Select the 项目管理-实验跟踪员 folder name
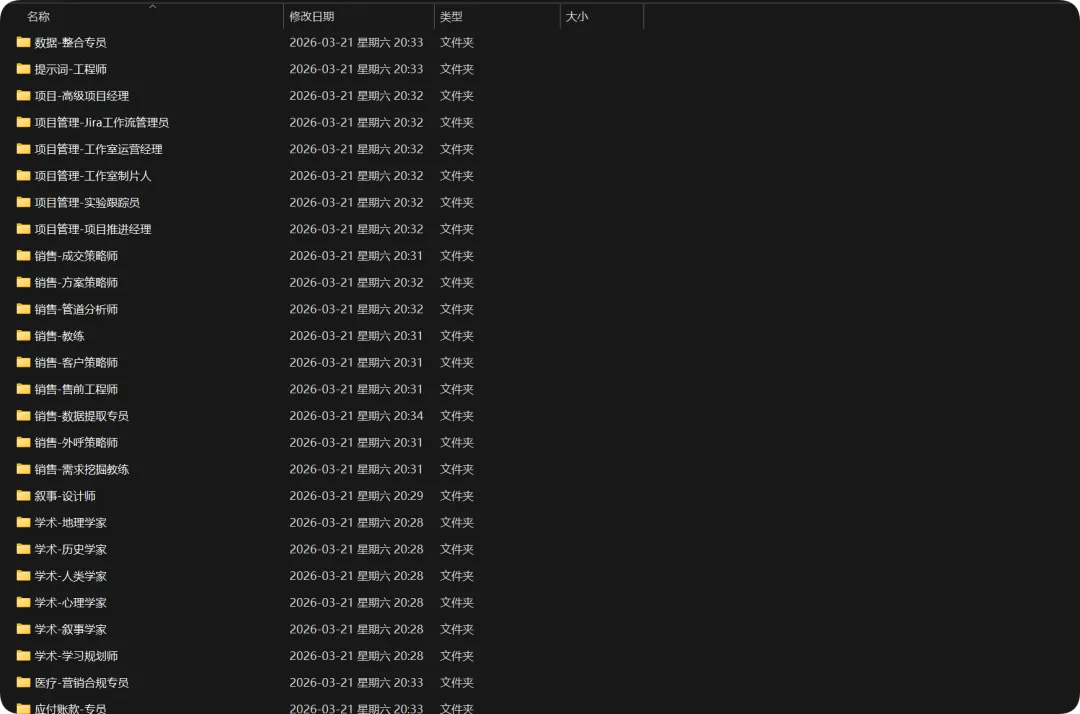The image size is (1080, 714). [x=87, y=202]
